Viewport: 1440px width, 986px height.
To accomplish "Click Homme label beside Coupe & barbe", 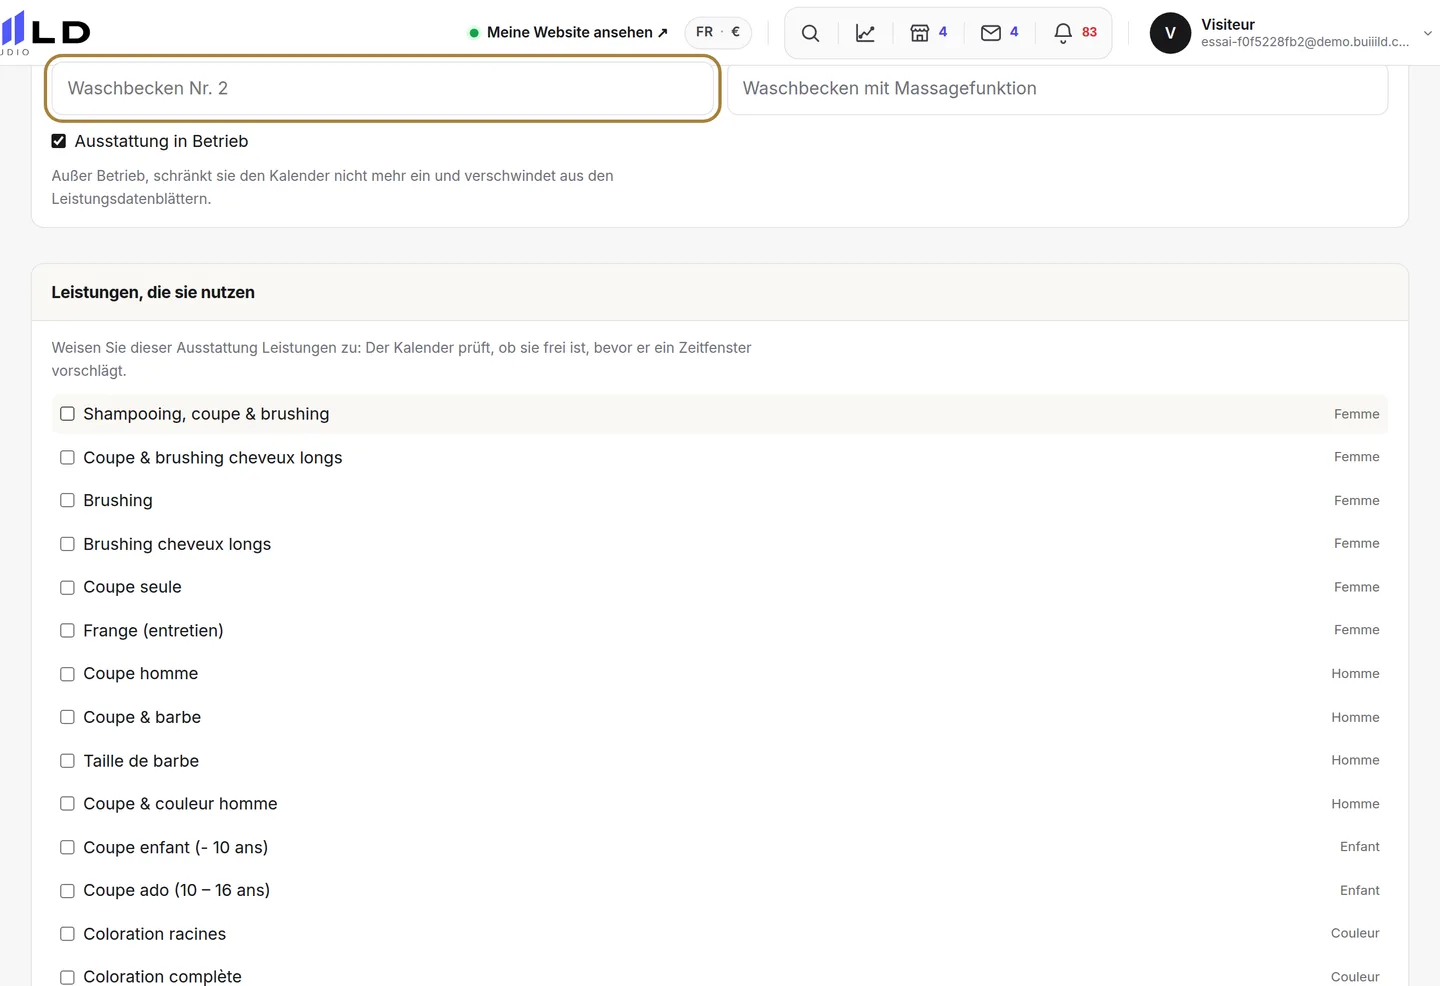I will (1355, 717).
